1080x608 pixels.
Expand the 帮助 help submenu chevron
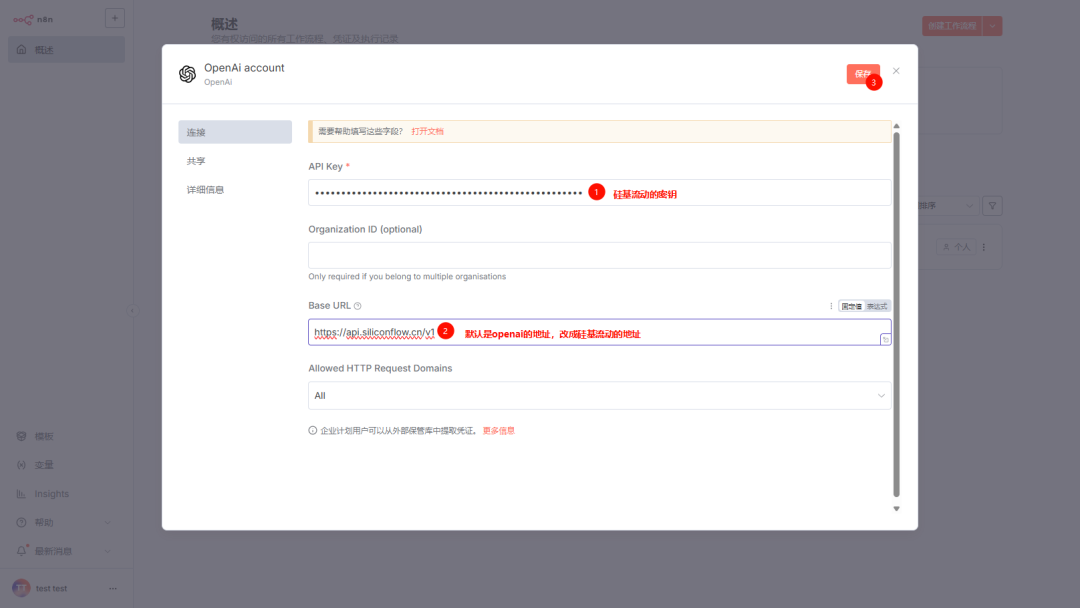[x=107, y=523]
